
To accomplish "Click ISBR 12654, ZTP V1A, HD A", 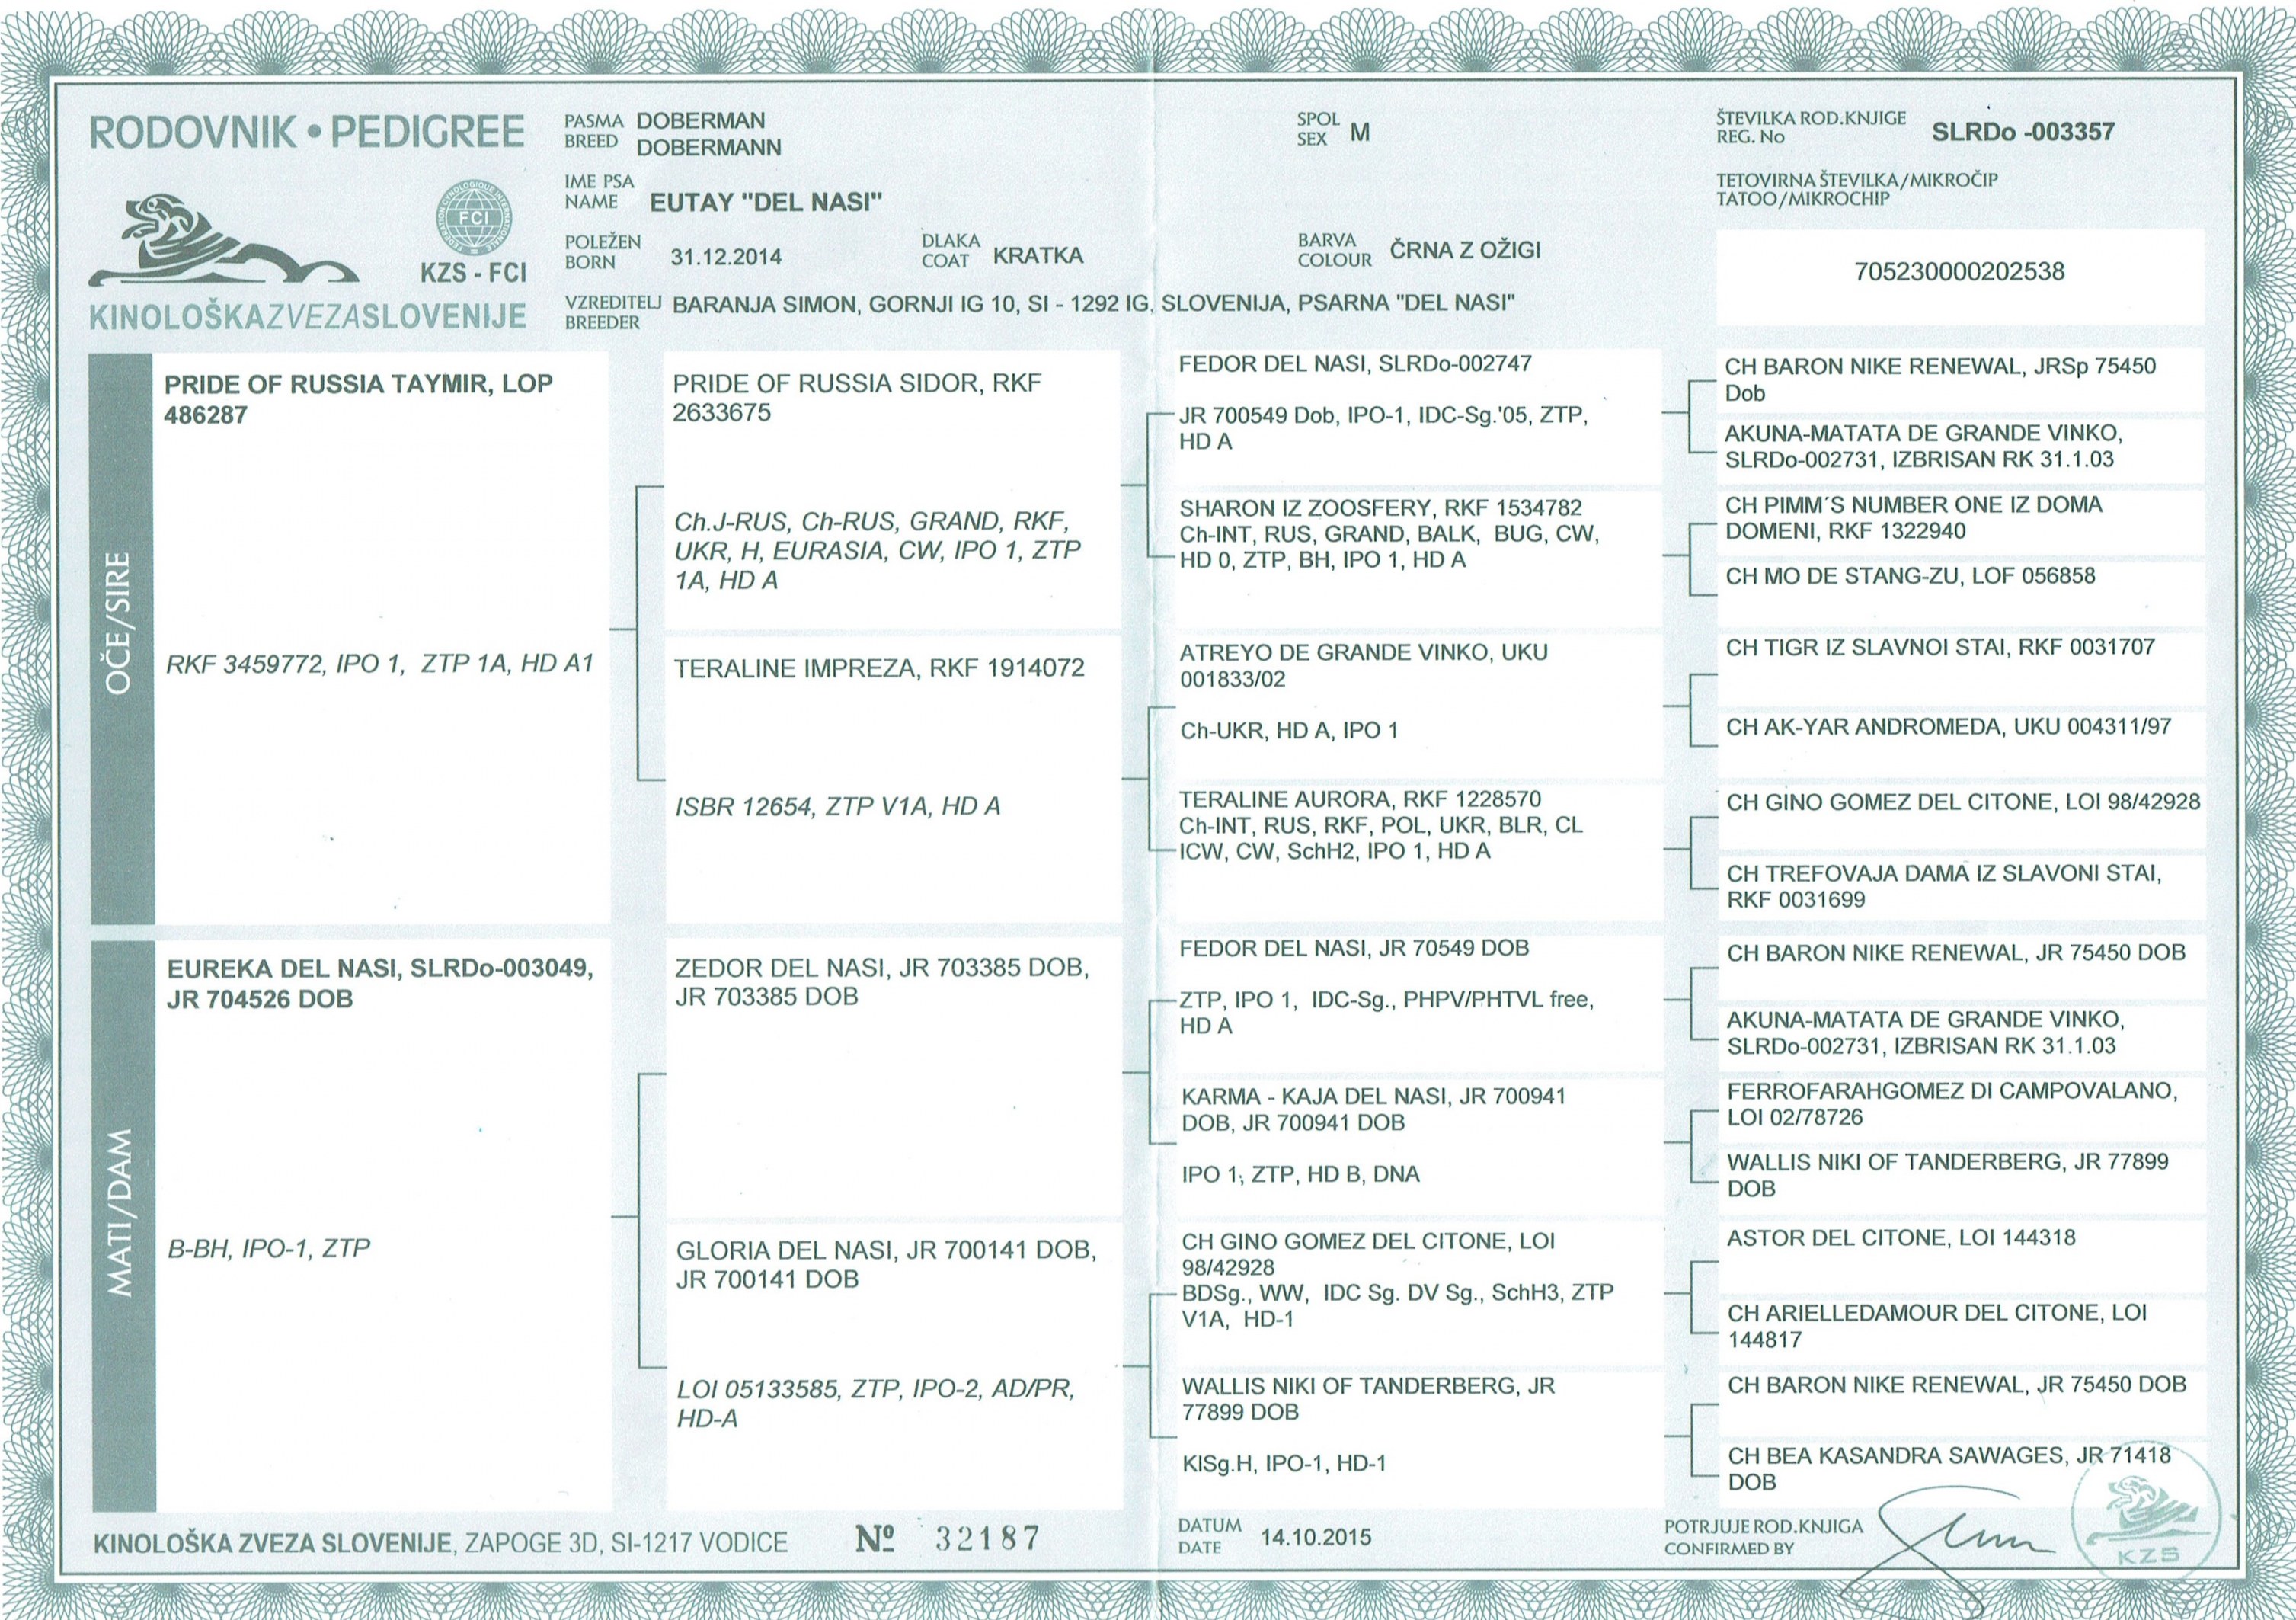I will coord(838,806).
